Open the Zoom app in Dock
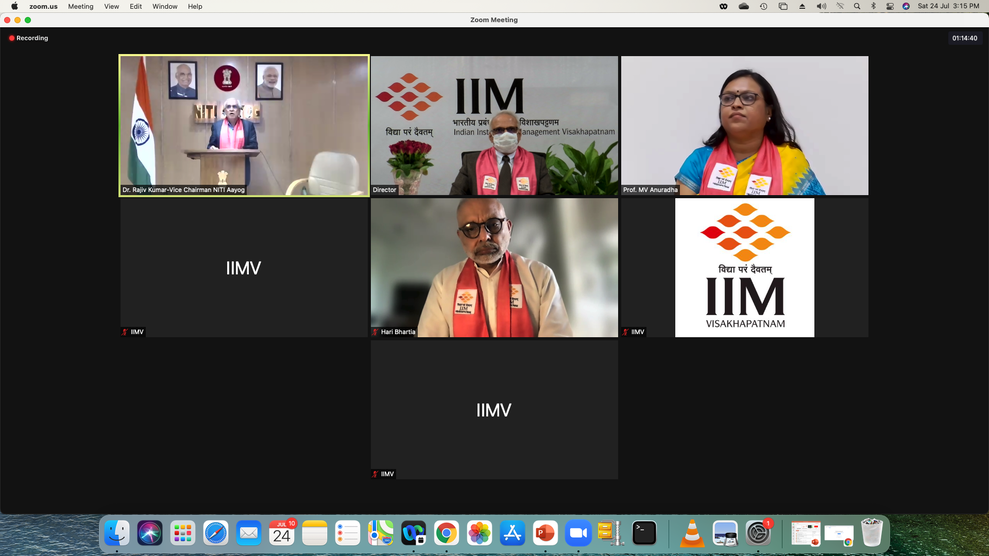 click(x=578, y=534)
